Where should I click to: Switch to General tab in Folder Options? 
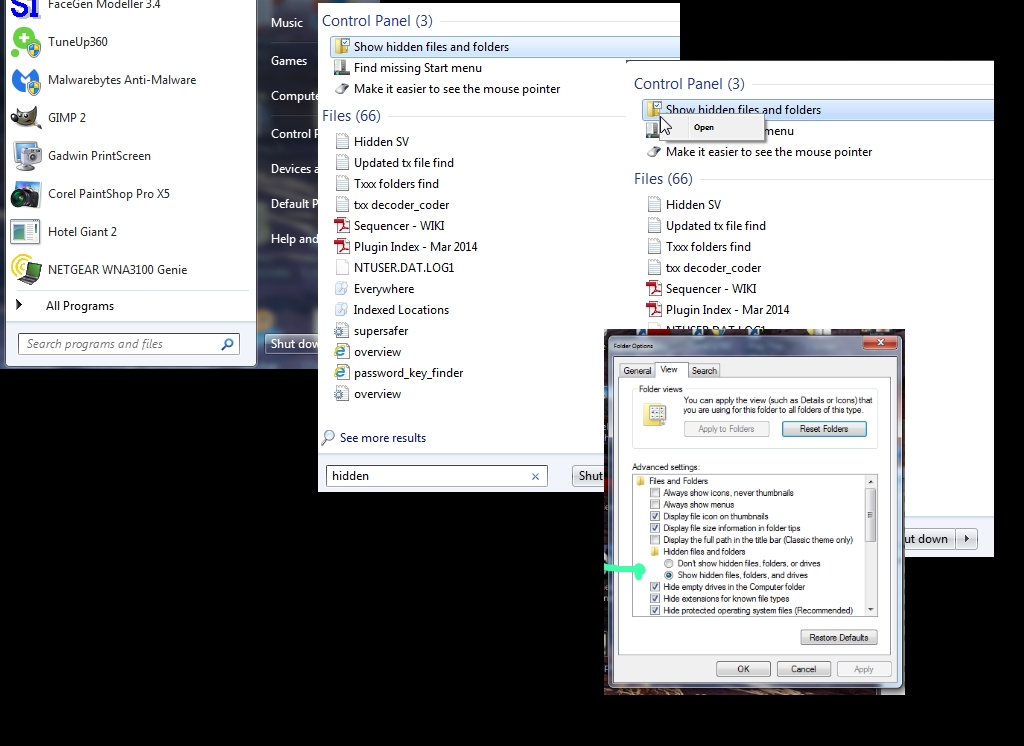point(637,370)
